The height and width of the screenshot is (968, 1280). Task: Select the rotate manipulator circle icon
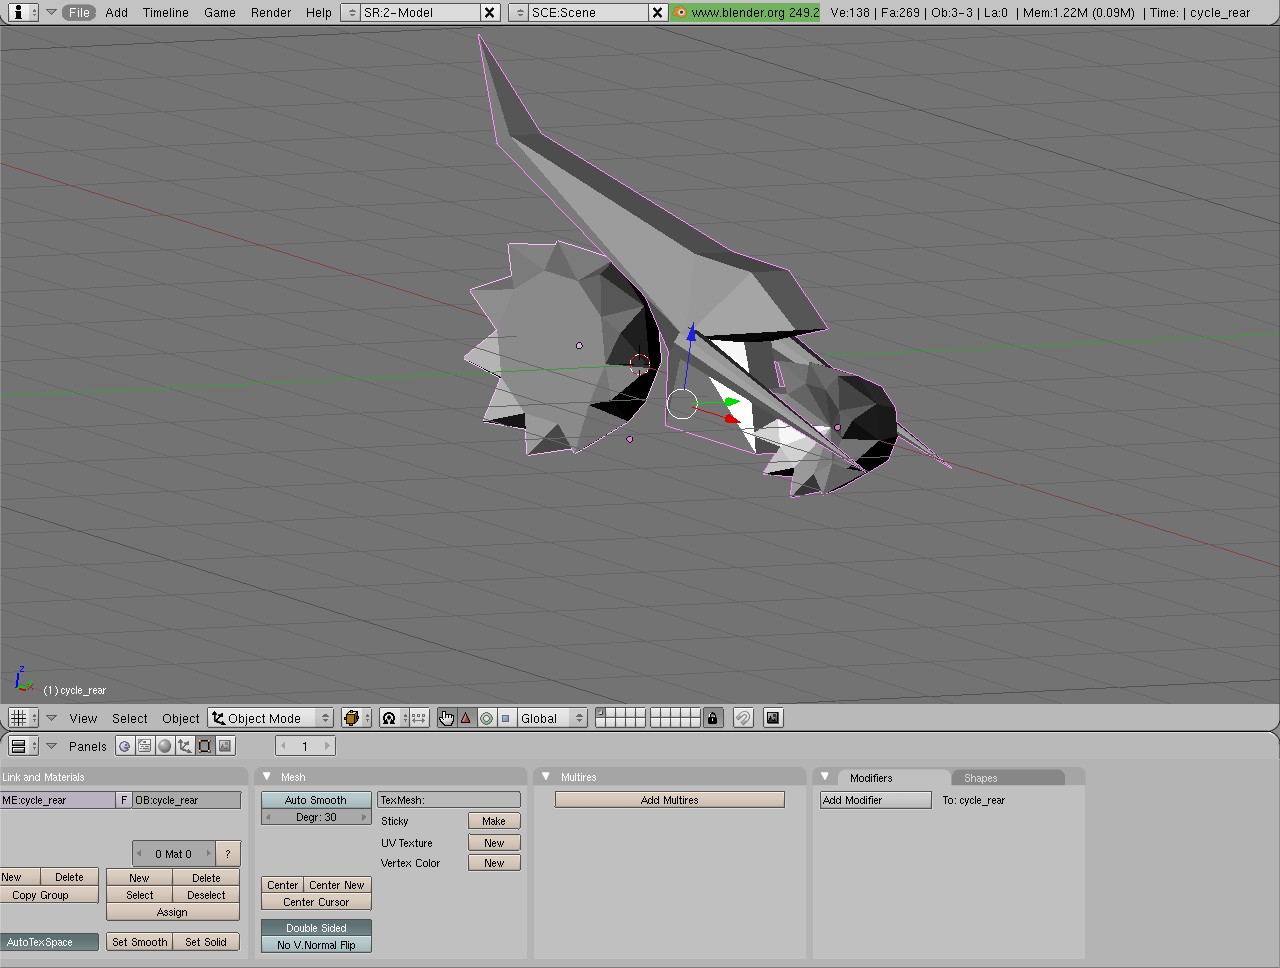[x=486, y=718]
